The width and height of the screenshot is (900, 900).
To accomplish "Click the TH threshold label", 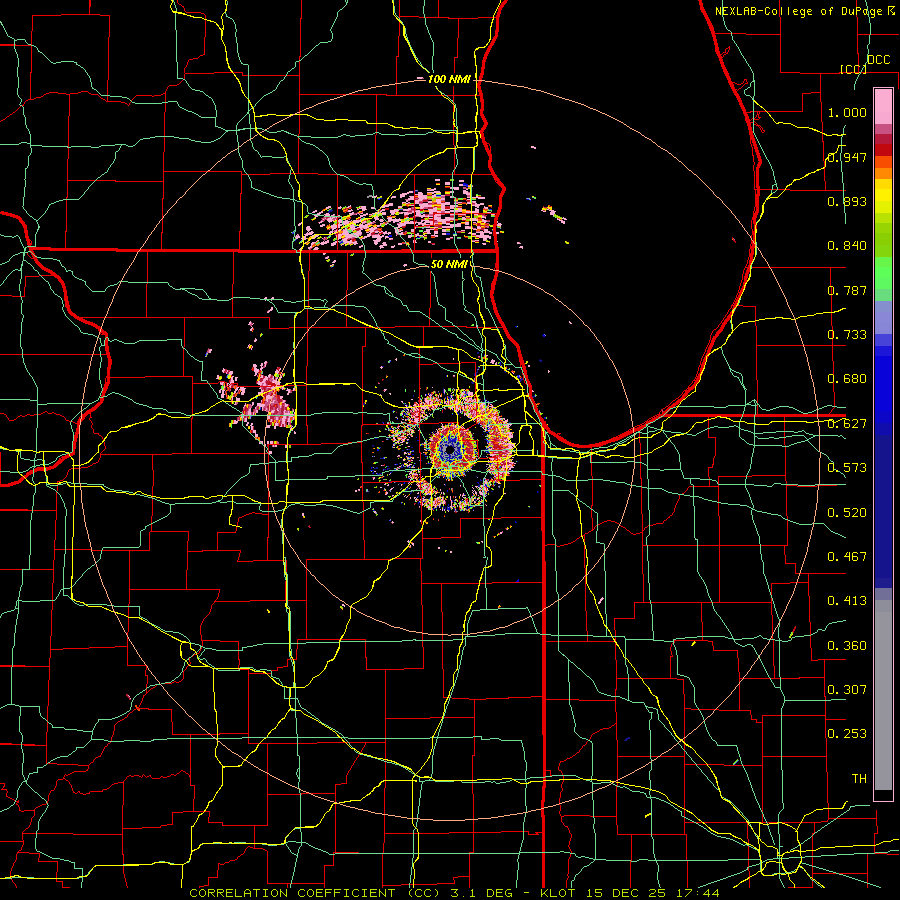I will pos(859,779).
